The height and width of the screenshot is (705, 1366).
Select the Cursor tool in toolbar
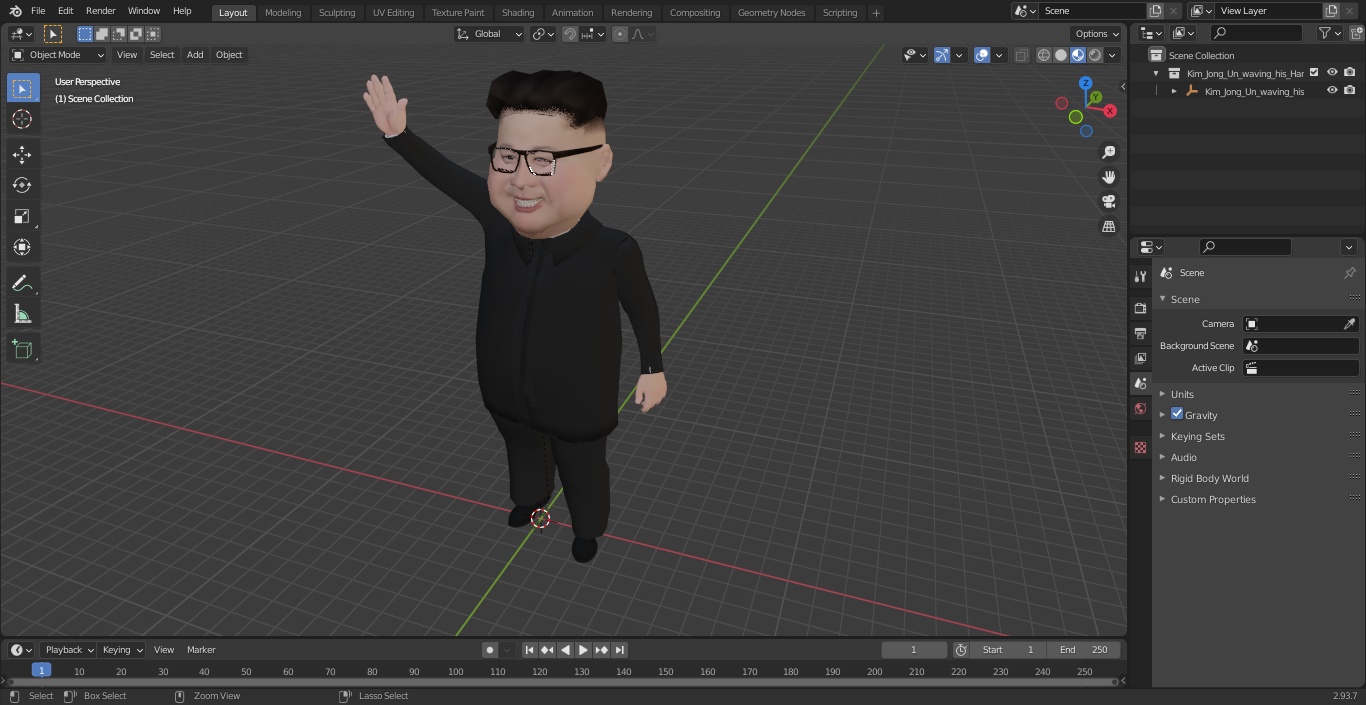(22, 119)
